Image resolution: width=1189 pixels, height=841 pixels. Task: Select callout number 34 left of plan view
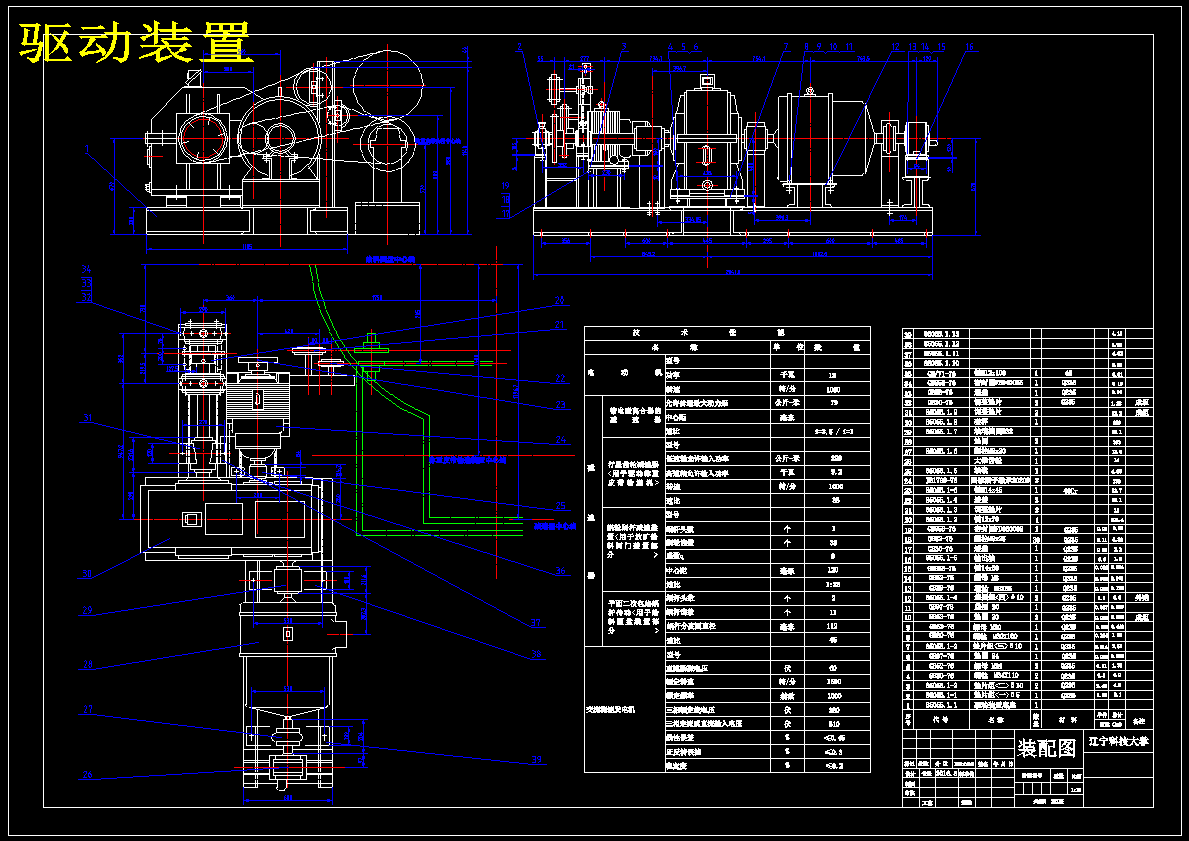[x=86, y=270]
